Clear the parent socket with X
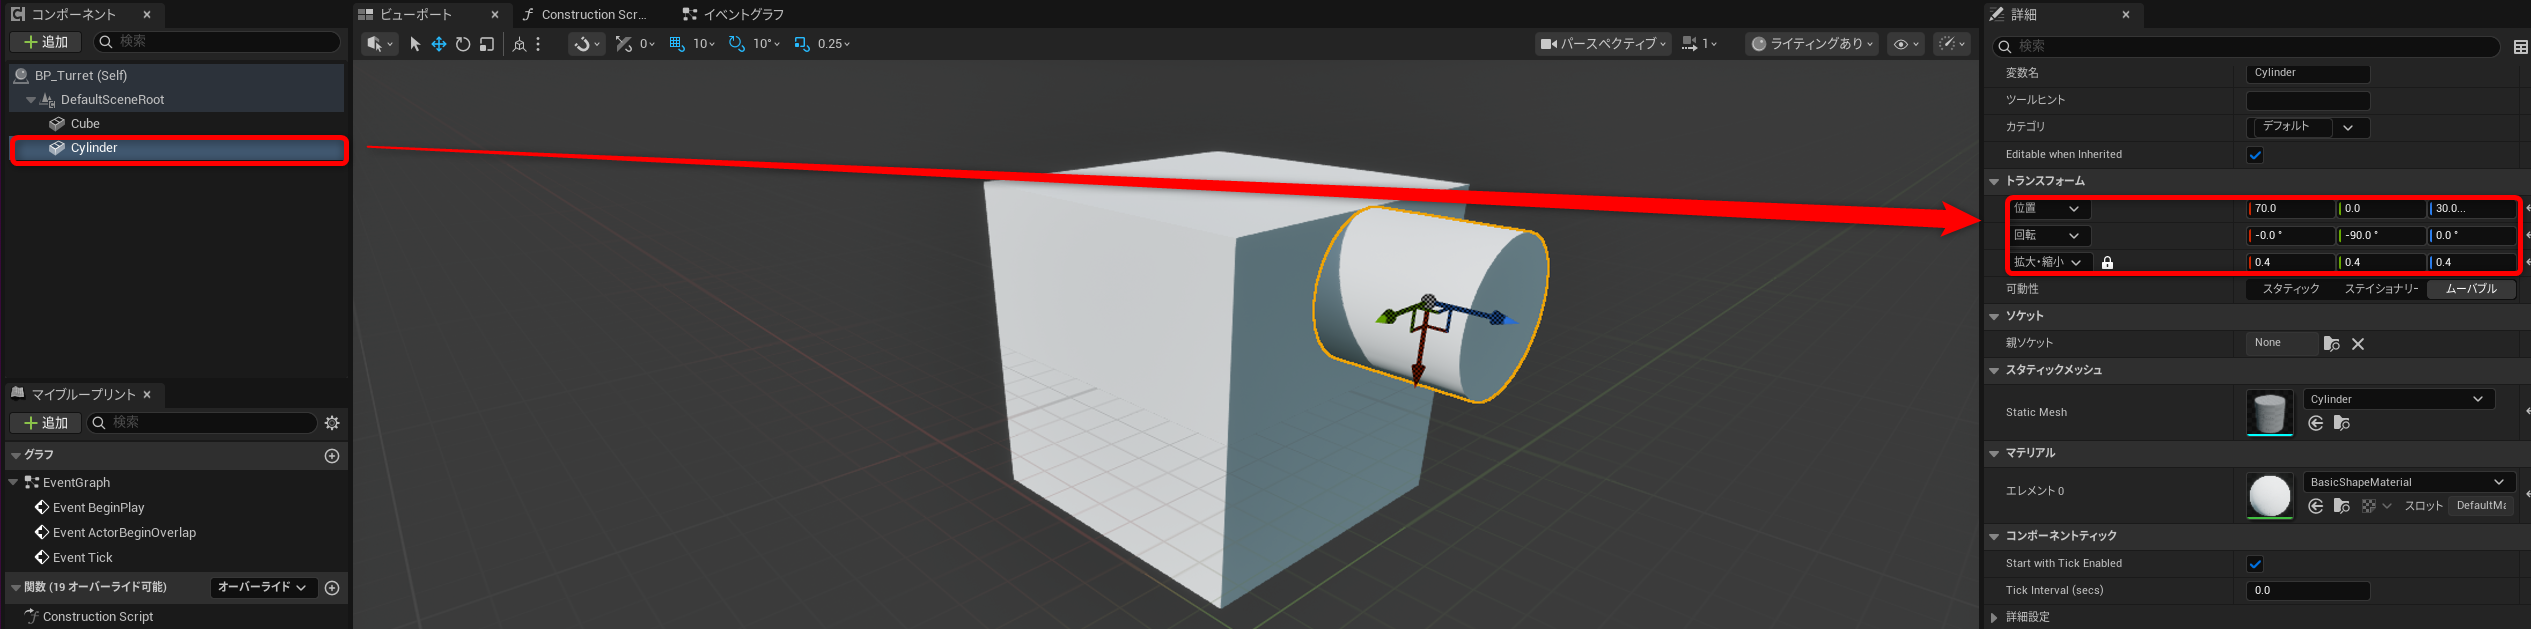The image size is (2531, 629). coord(2358,344)
